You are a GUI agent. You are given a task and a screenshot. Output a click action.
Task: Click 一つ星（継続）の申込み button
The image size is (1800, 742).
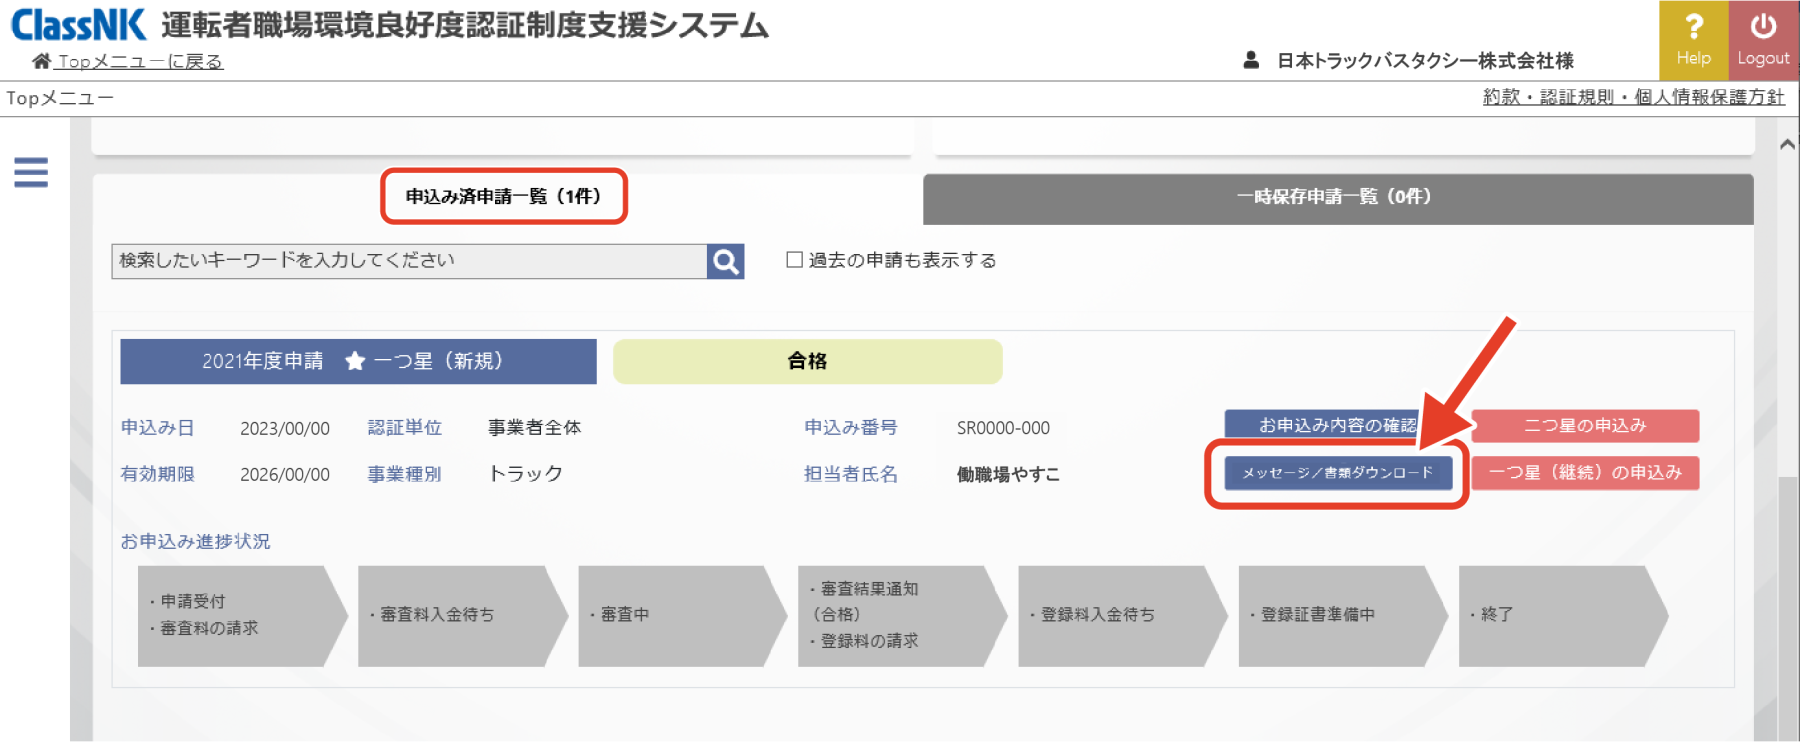pyautogui.click(x=1585, y=473)
